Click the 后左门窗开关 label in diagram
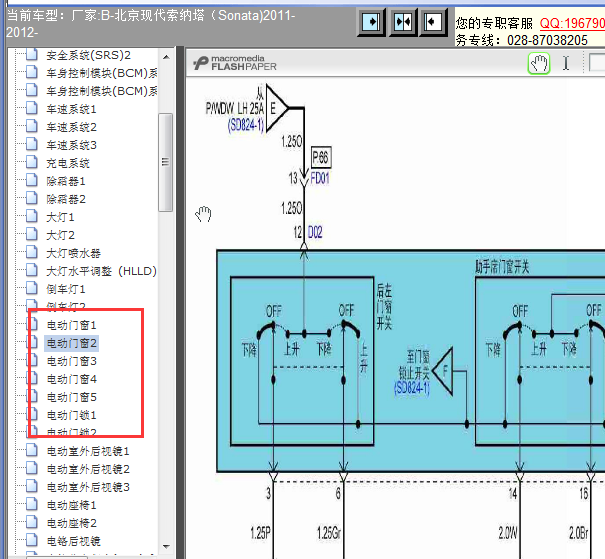 [x=384, y=307]
